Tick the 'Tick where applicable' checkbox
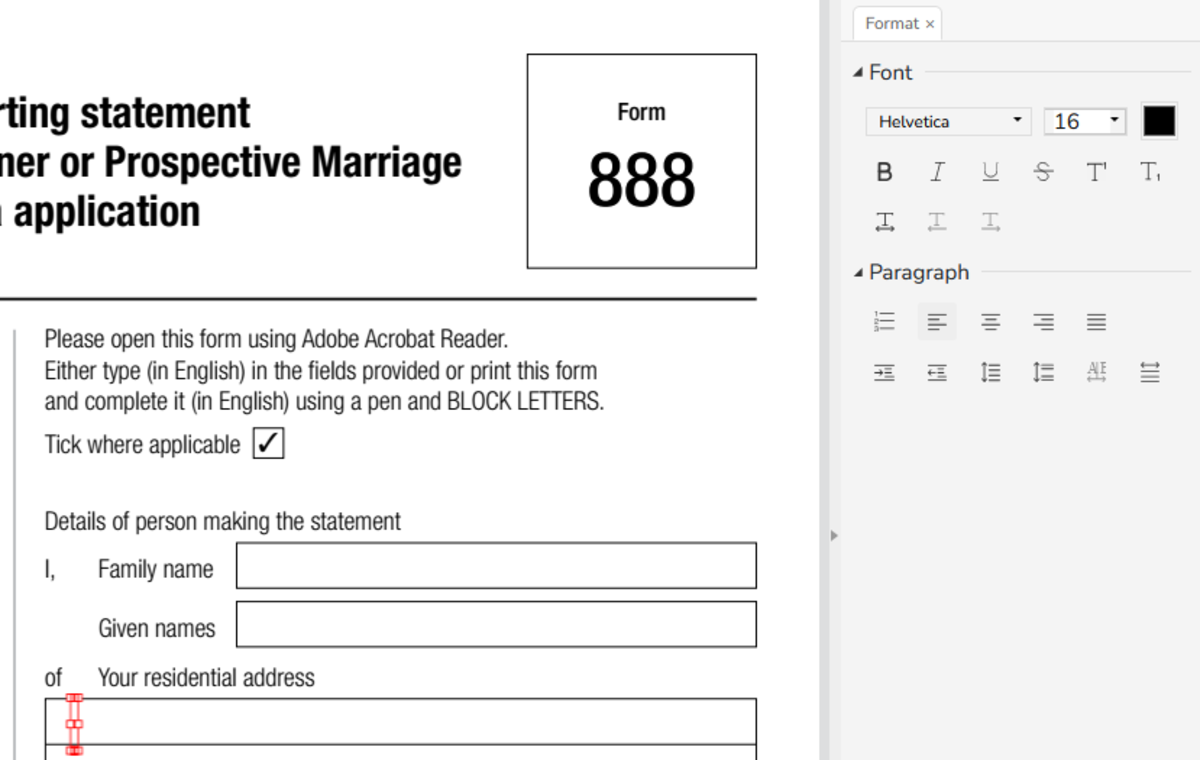 (267, 442)
